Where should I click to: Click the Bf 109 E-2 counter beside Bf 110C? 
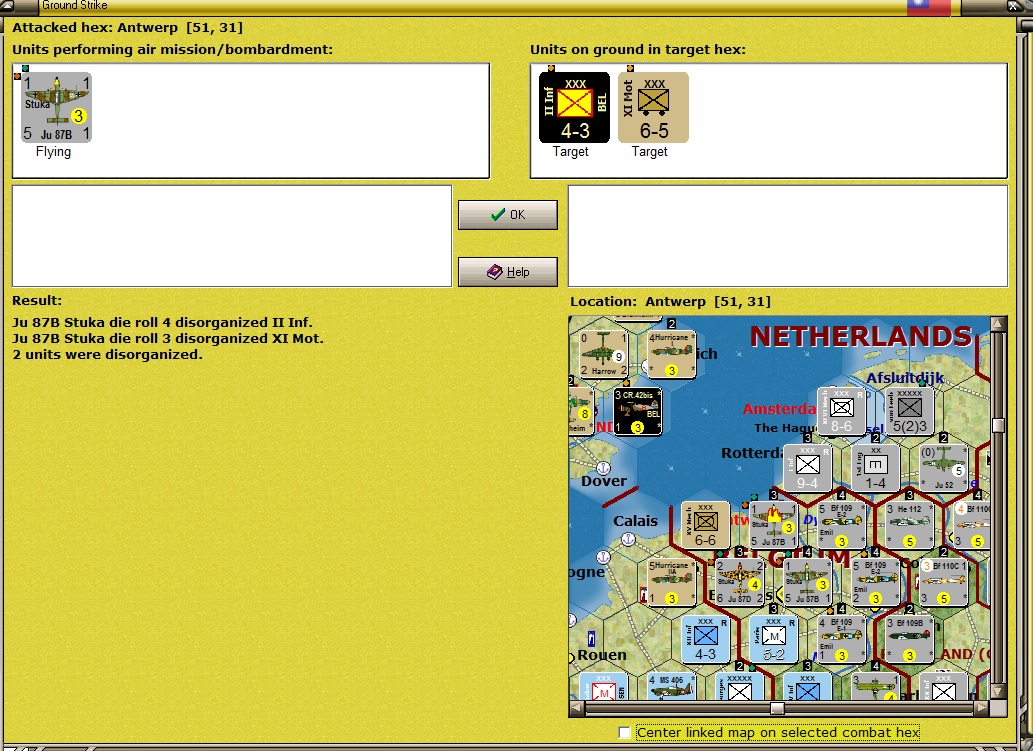(876, 582)
